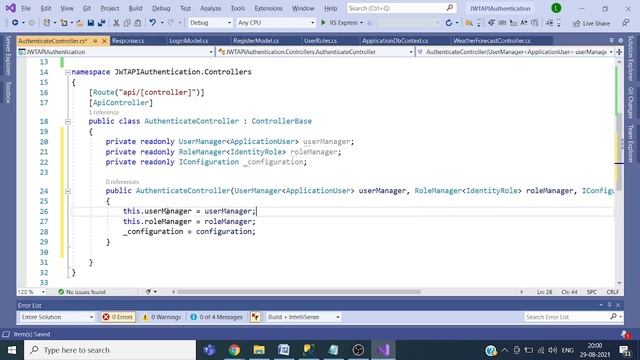
Task: Click the Windows Start button
Action: click(12, 350)
